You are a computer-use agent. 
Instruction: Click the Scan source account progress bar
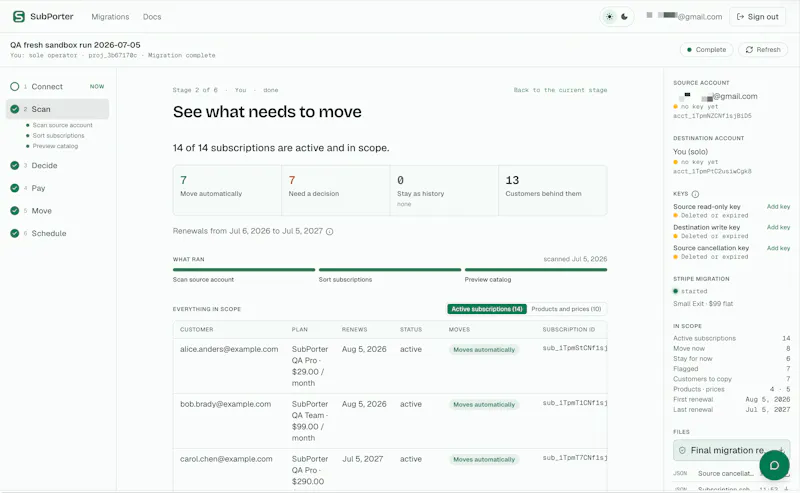point(244,269)
